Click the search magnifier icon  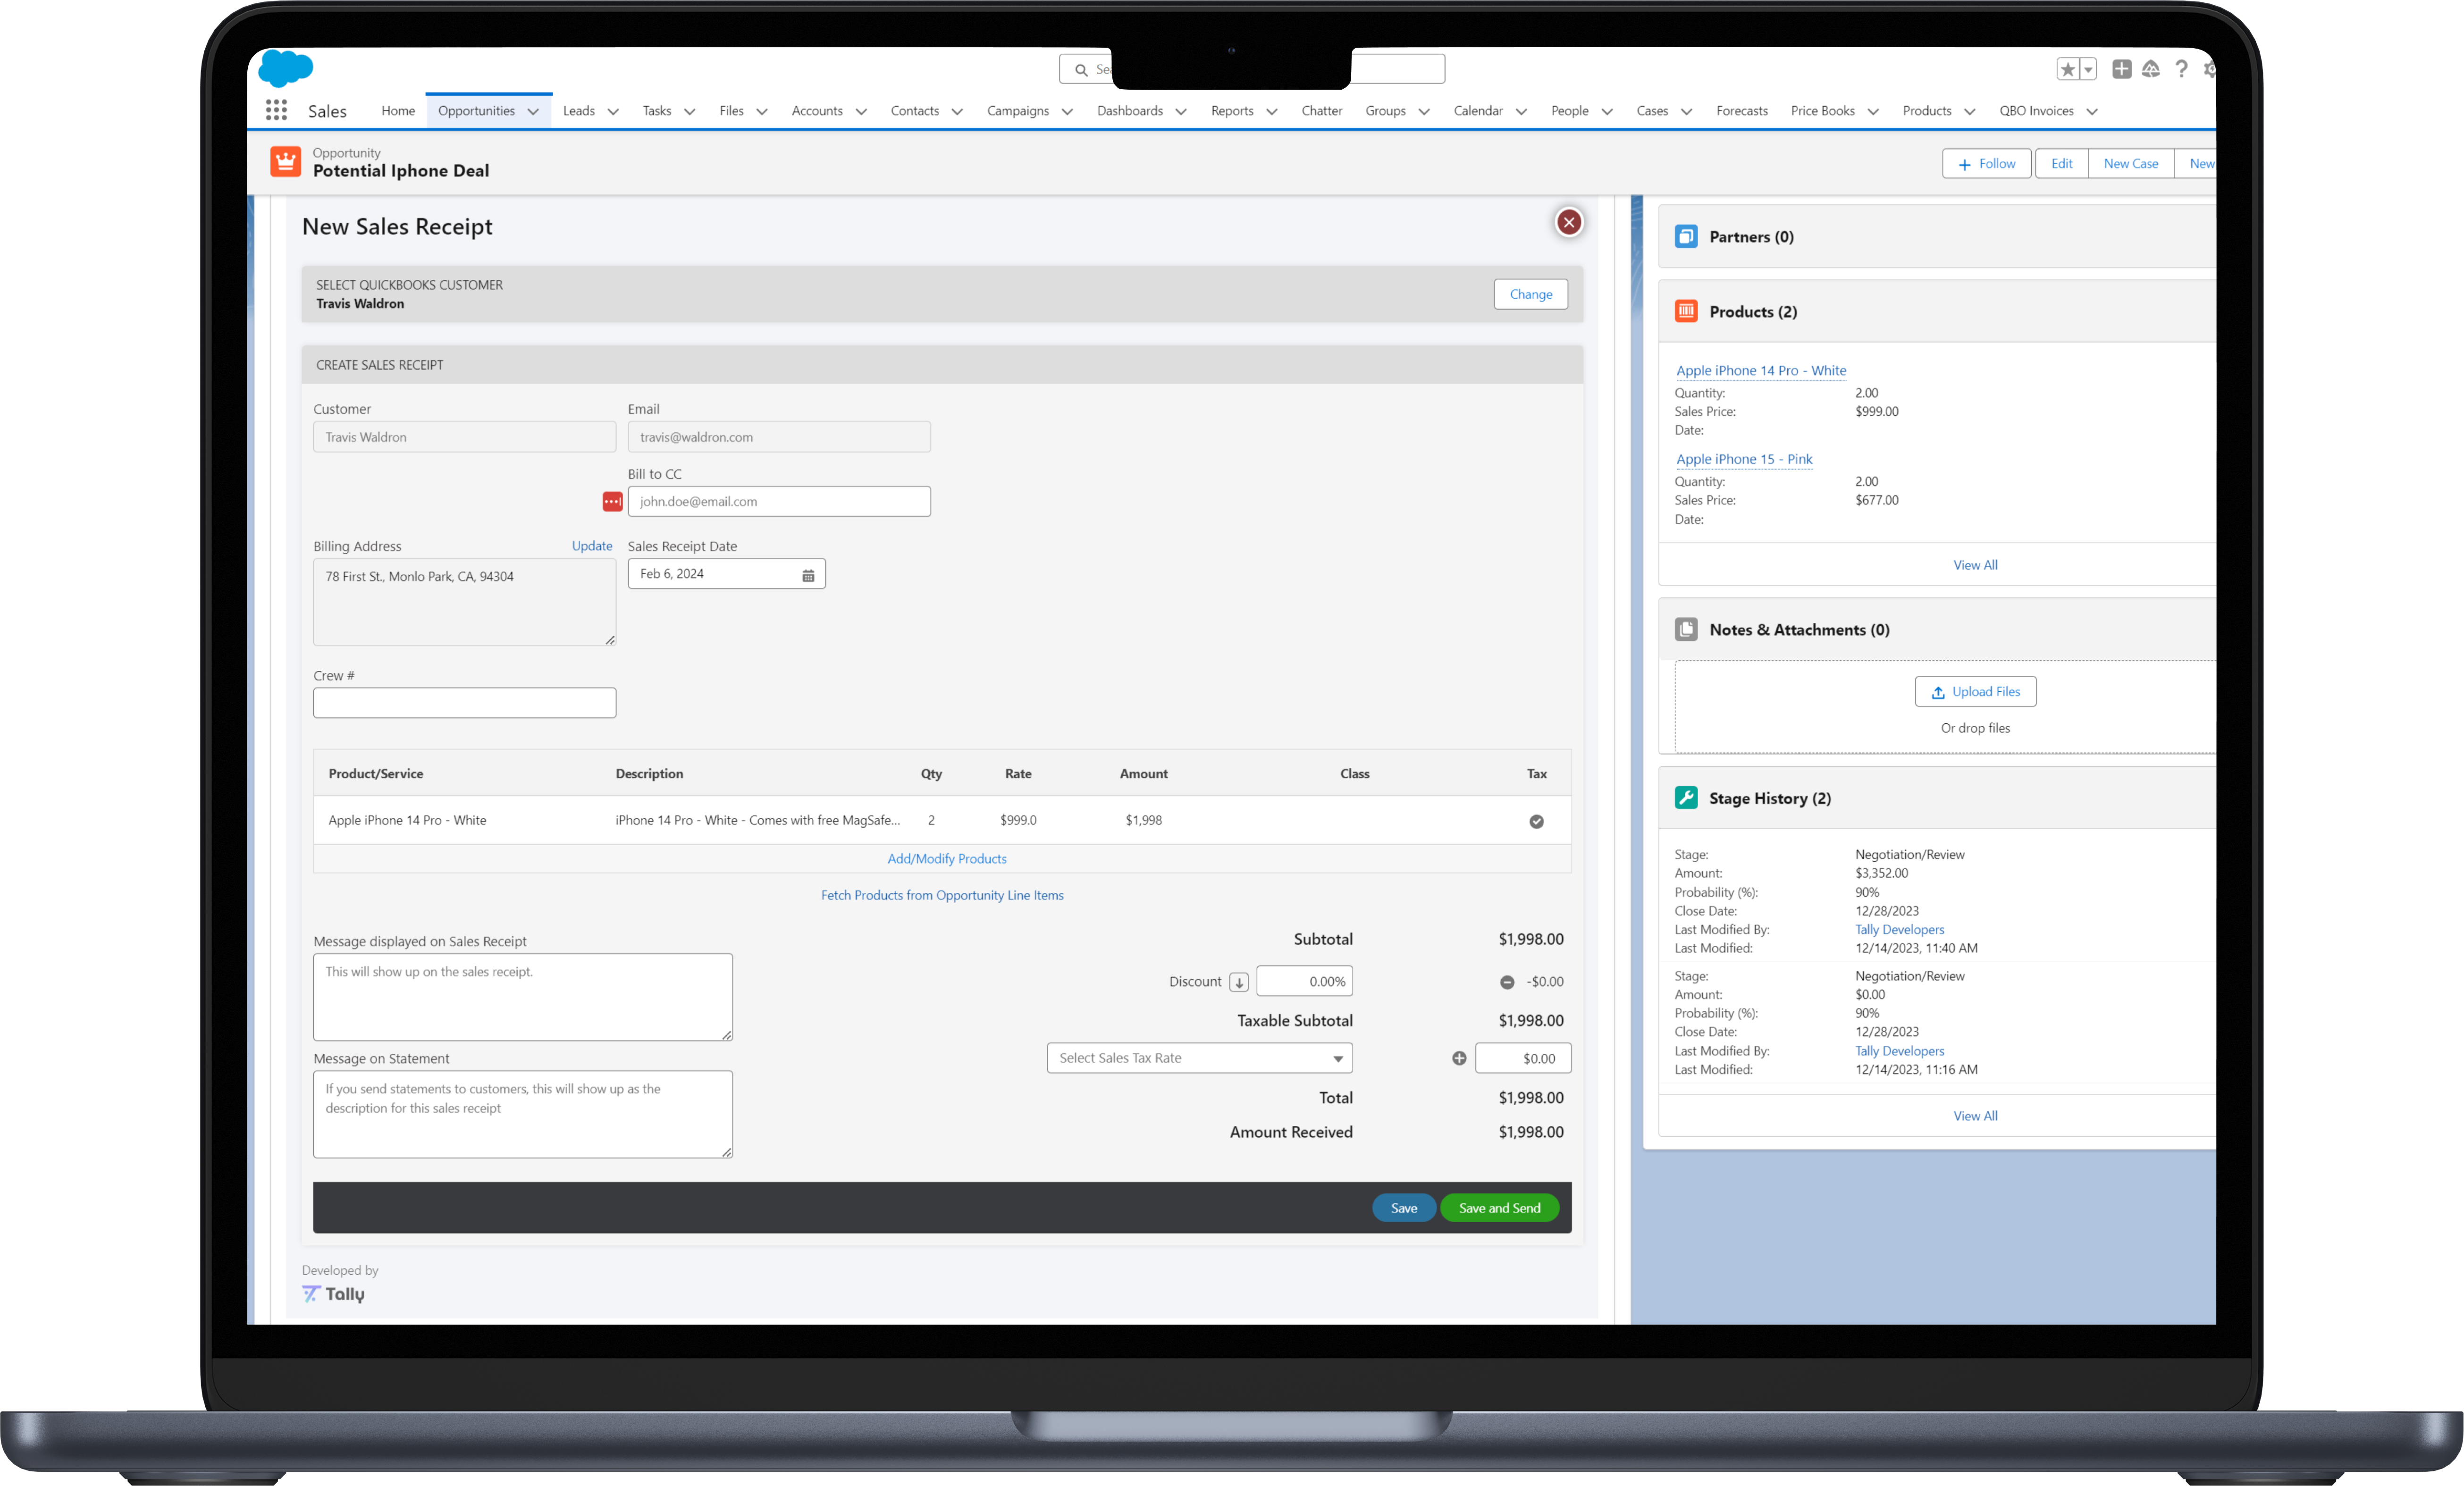1081,70
